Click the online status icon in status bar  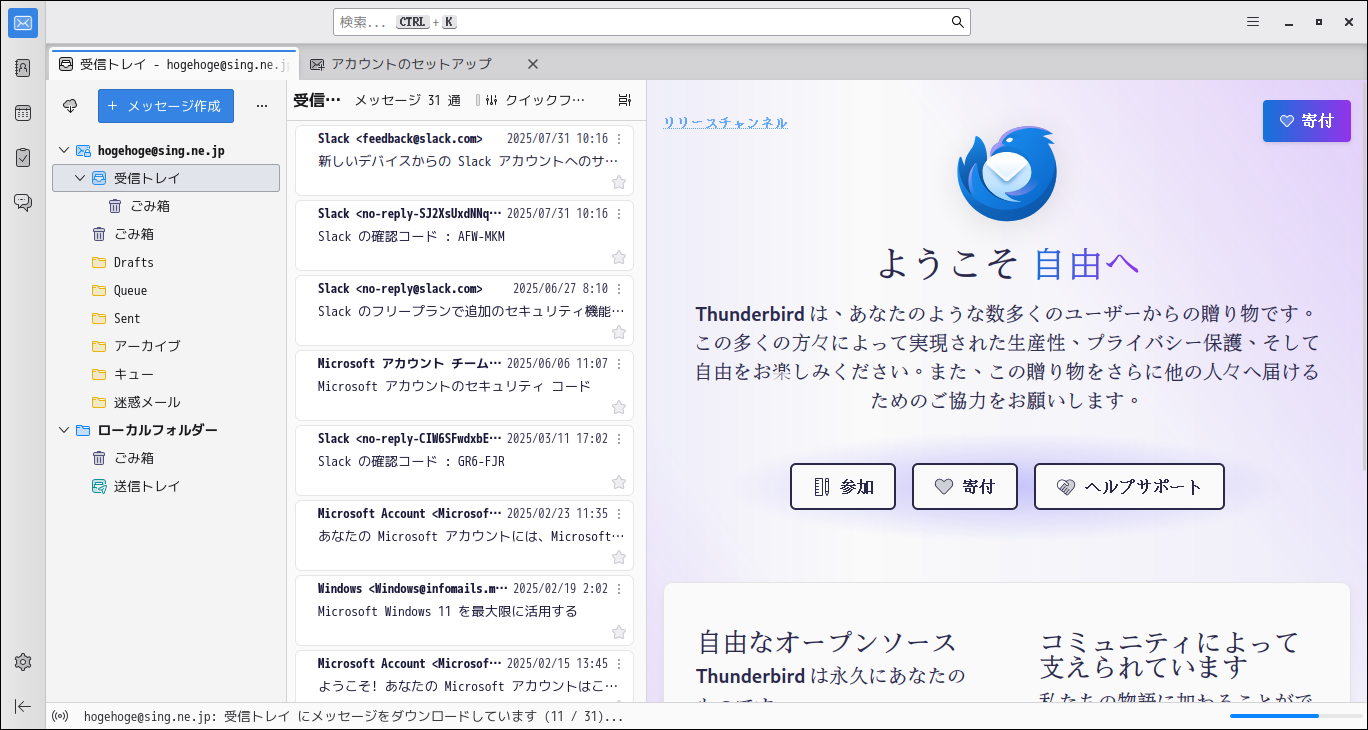(61, 716)
